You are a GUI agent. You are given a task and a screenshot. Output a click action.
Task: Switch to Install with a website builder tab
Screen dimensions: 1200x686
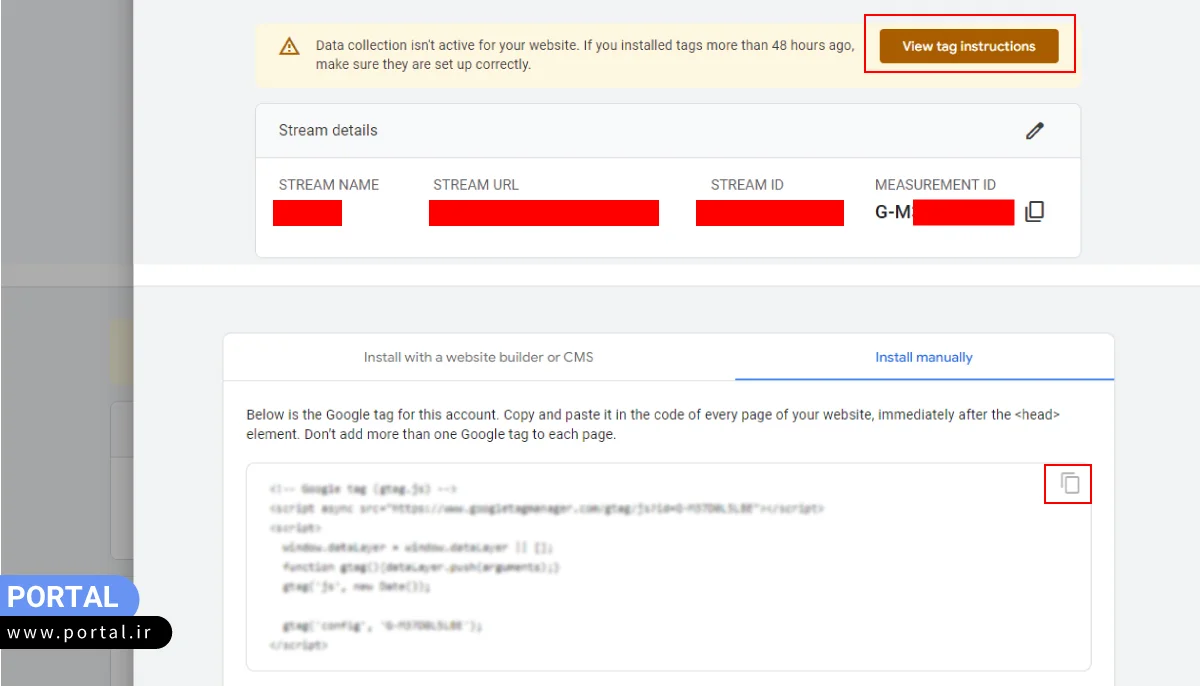point(478,357)
